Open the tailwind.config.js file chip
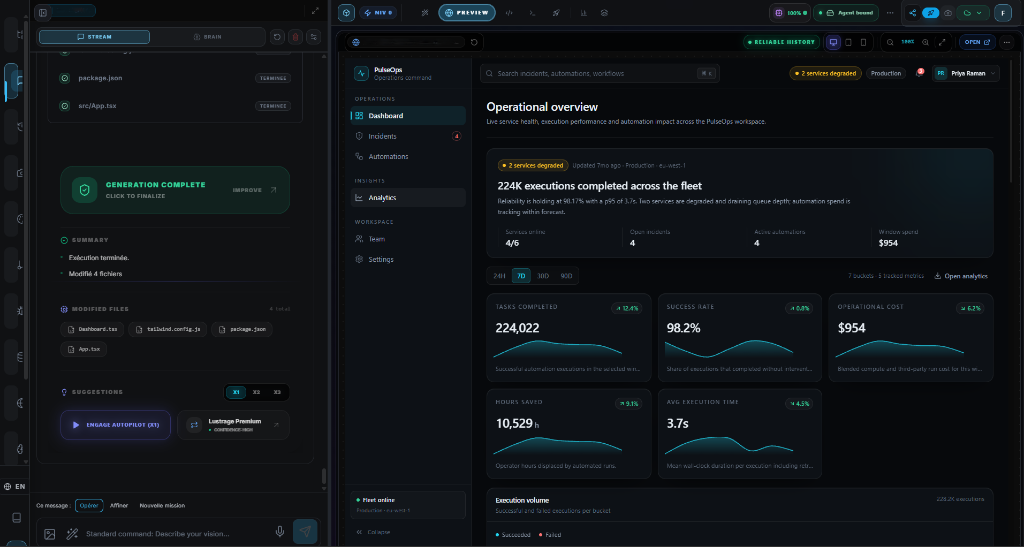The height and width of the screenshot is (547, 1024). click(168, 329)
